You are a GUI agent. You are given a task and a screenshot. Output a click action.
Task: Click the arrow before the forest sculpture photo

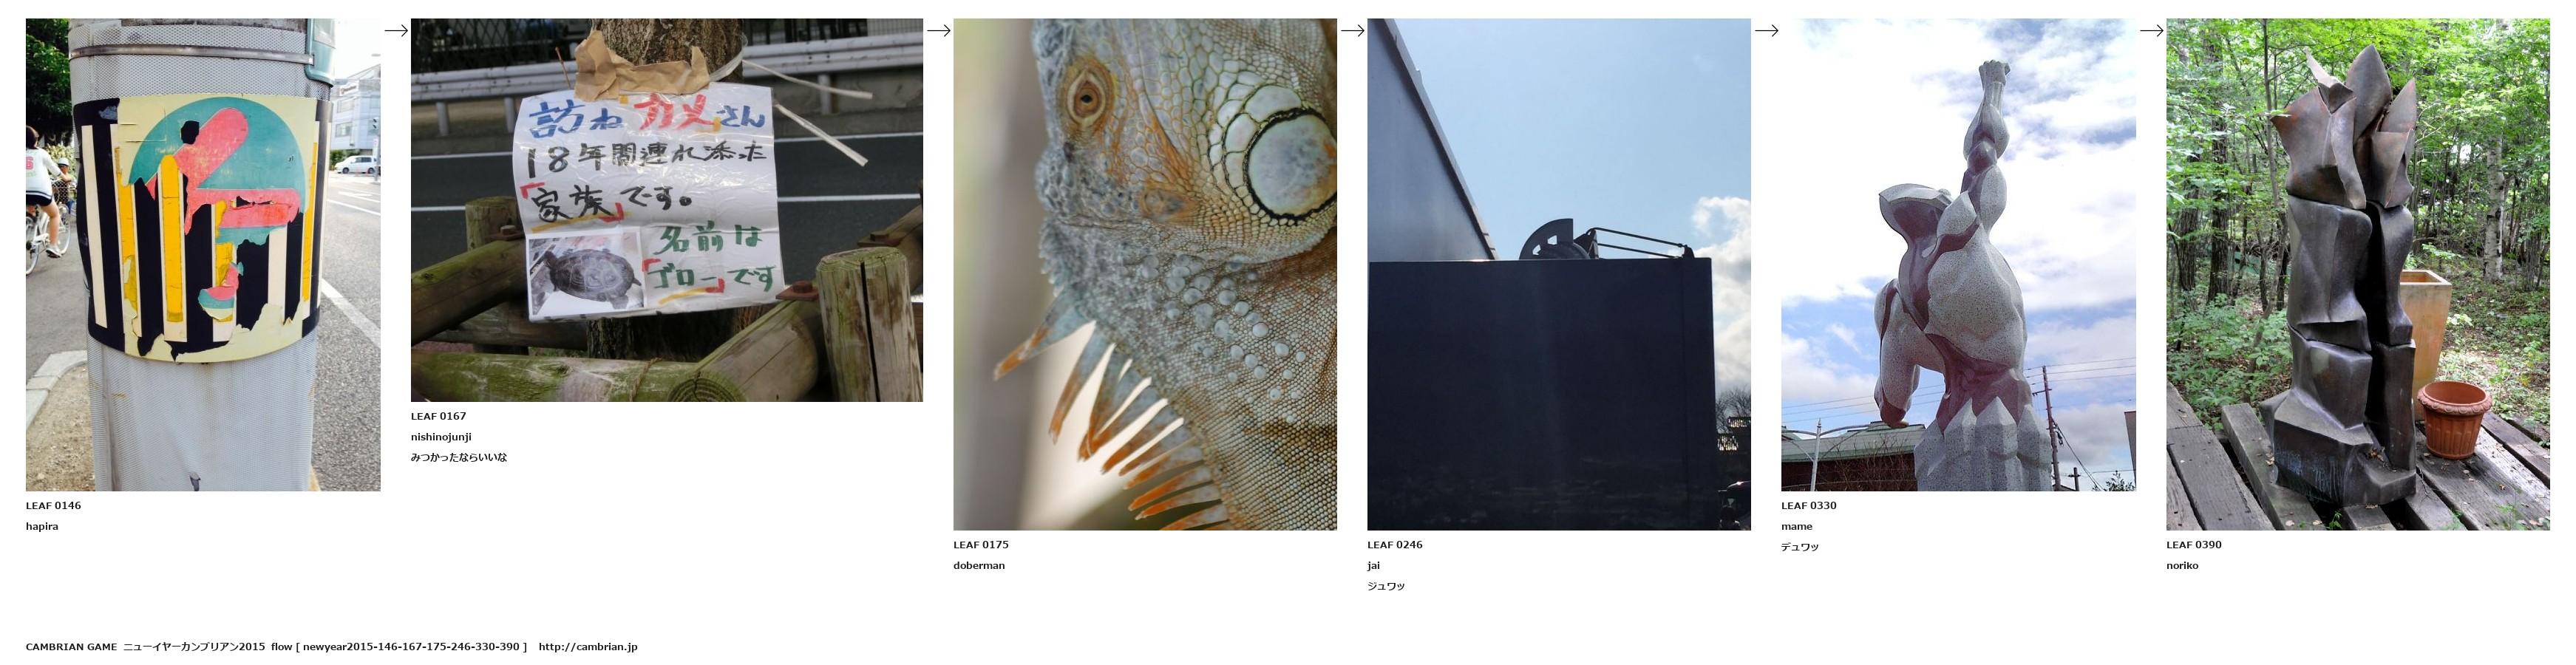2151,30
